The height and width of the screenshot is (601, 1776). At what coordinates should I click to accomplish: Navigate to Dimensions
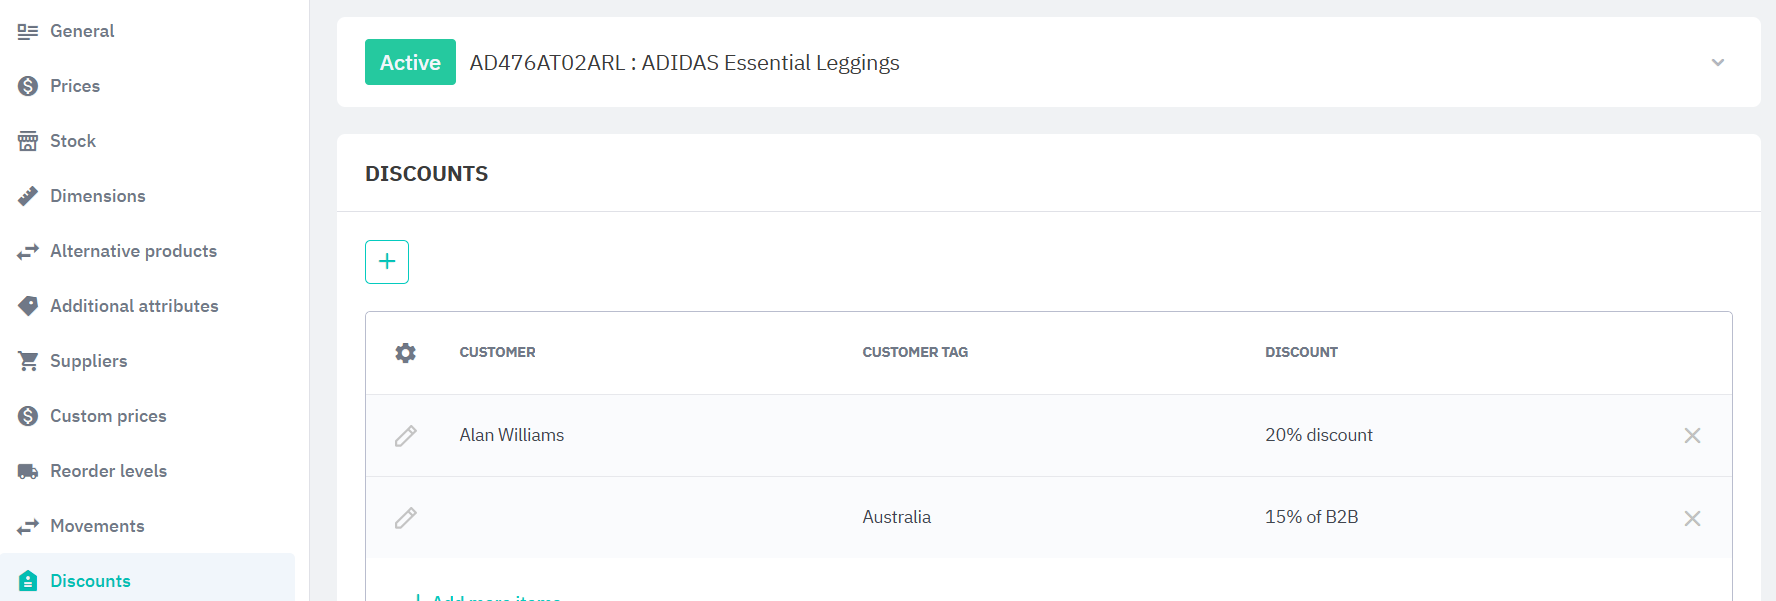[x=98, y=196]
